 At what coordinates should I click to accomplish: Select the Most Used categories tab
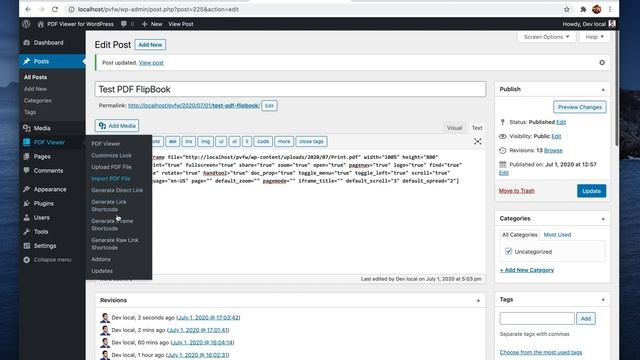557,235
